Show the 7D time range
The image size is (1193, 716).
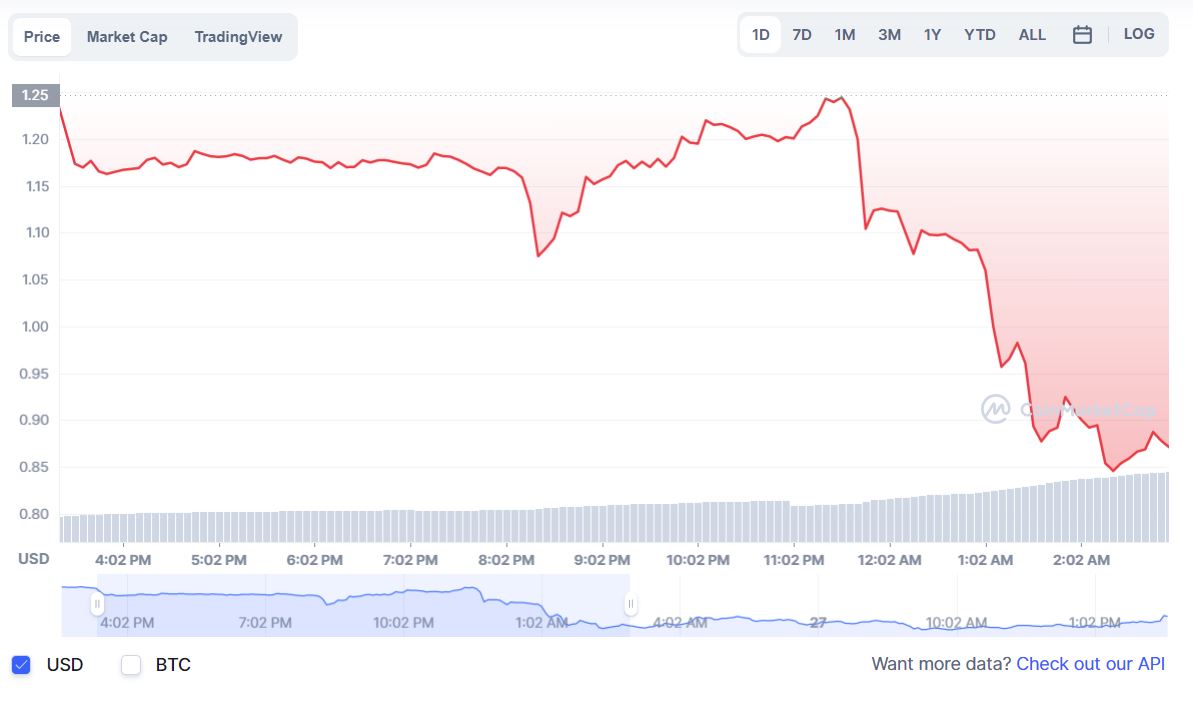pyautogui.click(x=802, y=35)
